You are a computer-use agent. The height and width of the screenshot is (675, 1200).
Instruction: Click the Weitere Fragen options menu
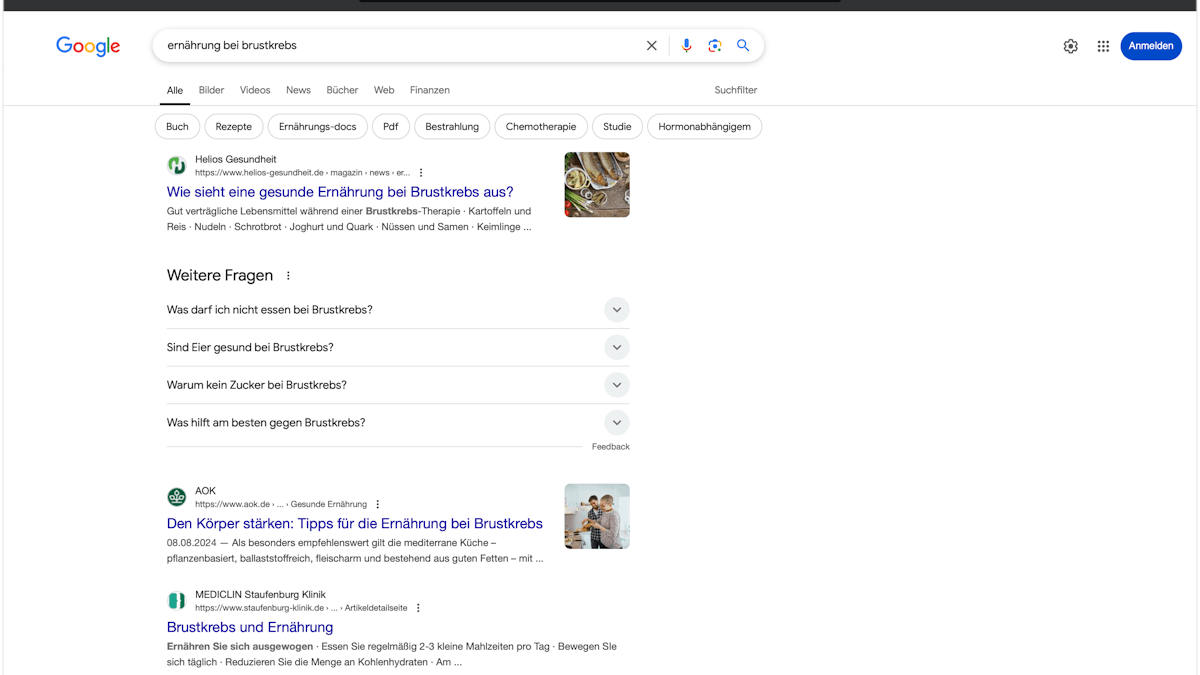tap(288, 275)
